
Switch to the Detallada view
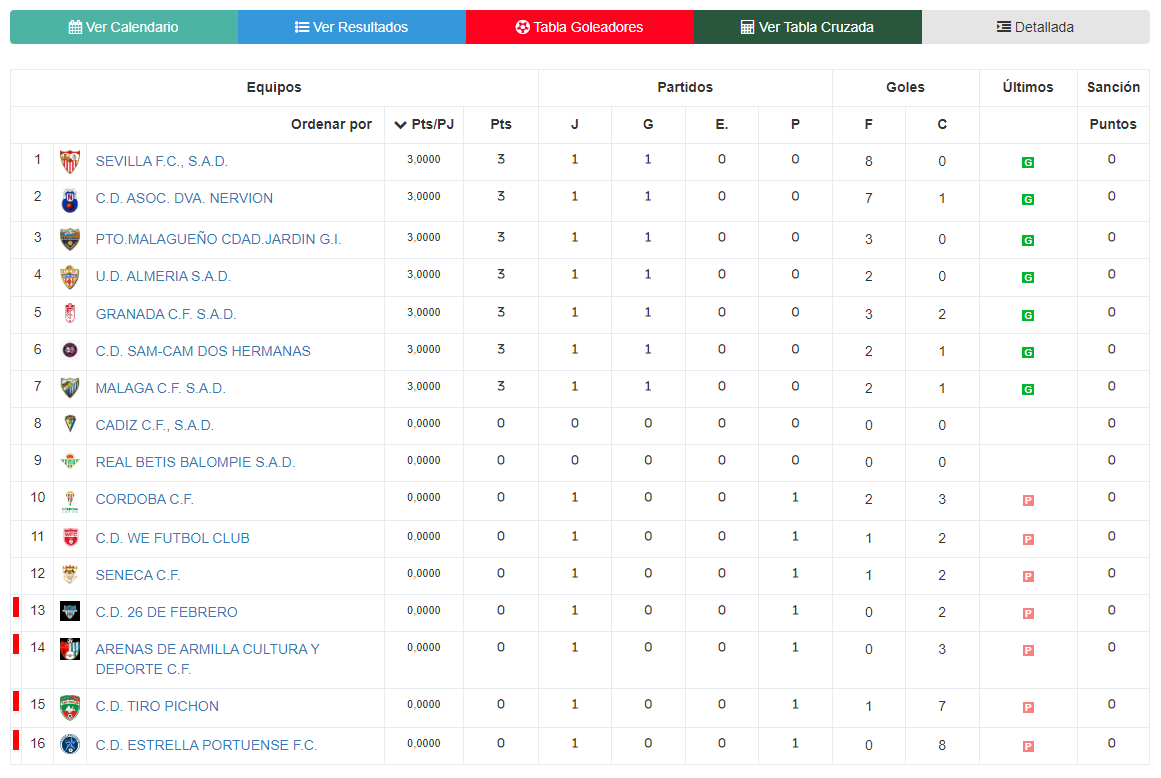tap(1035, 27)
